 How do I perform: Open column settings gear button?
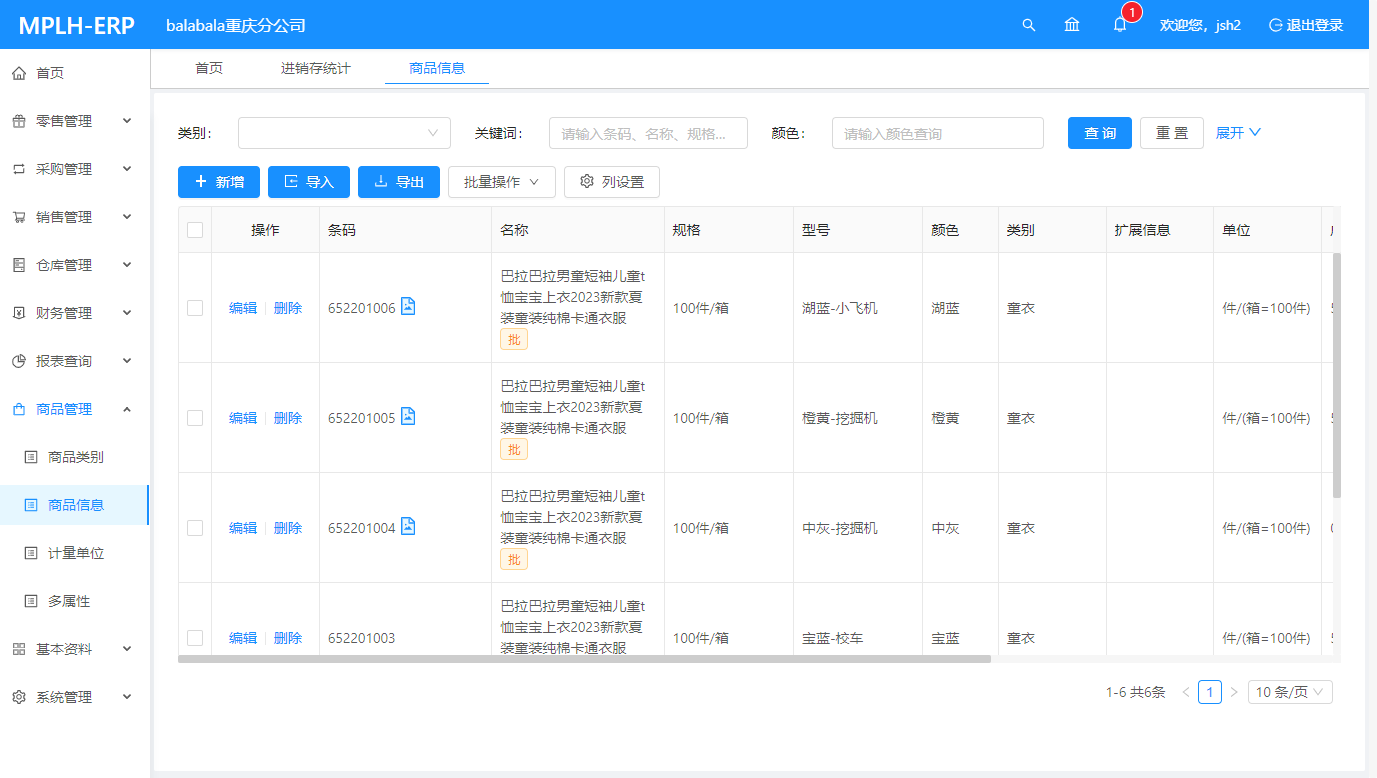click(611, 182)
